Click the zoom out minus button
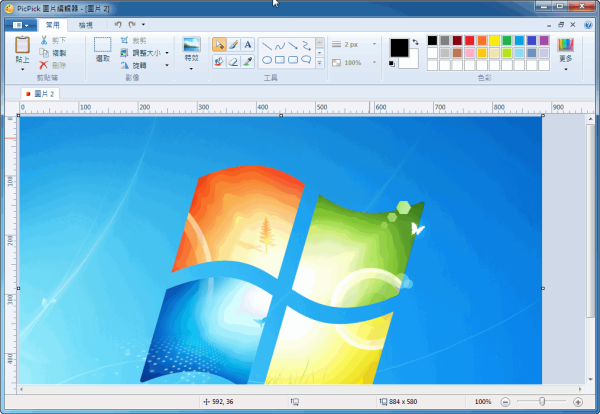The height and width of the screenshot is (414, 600). coord(505,402)
